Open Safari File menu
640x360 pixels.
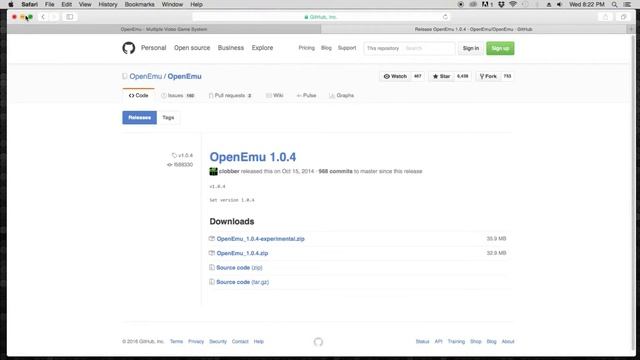click(x=49, y=4)
